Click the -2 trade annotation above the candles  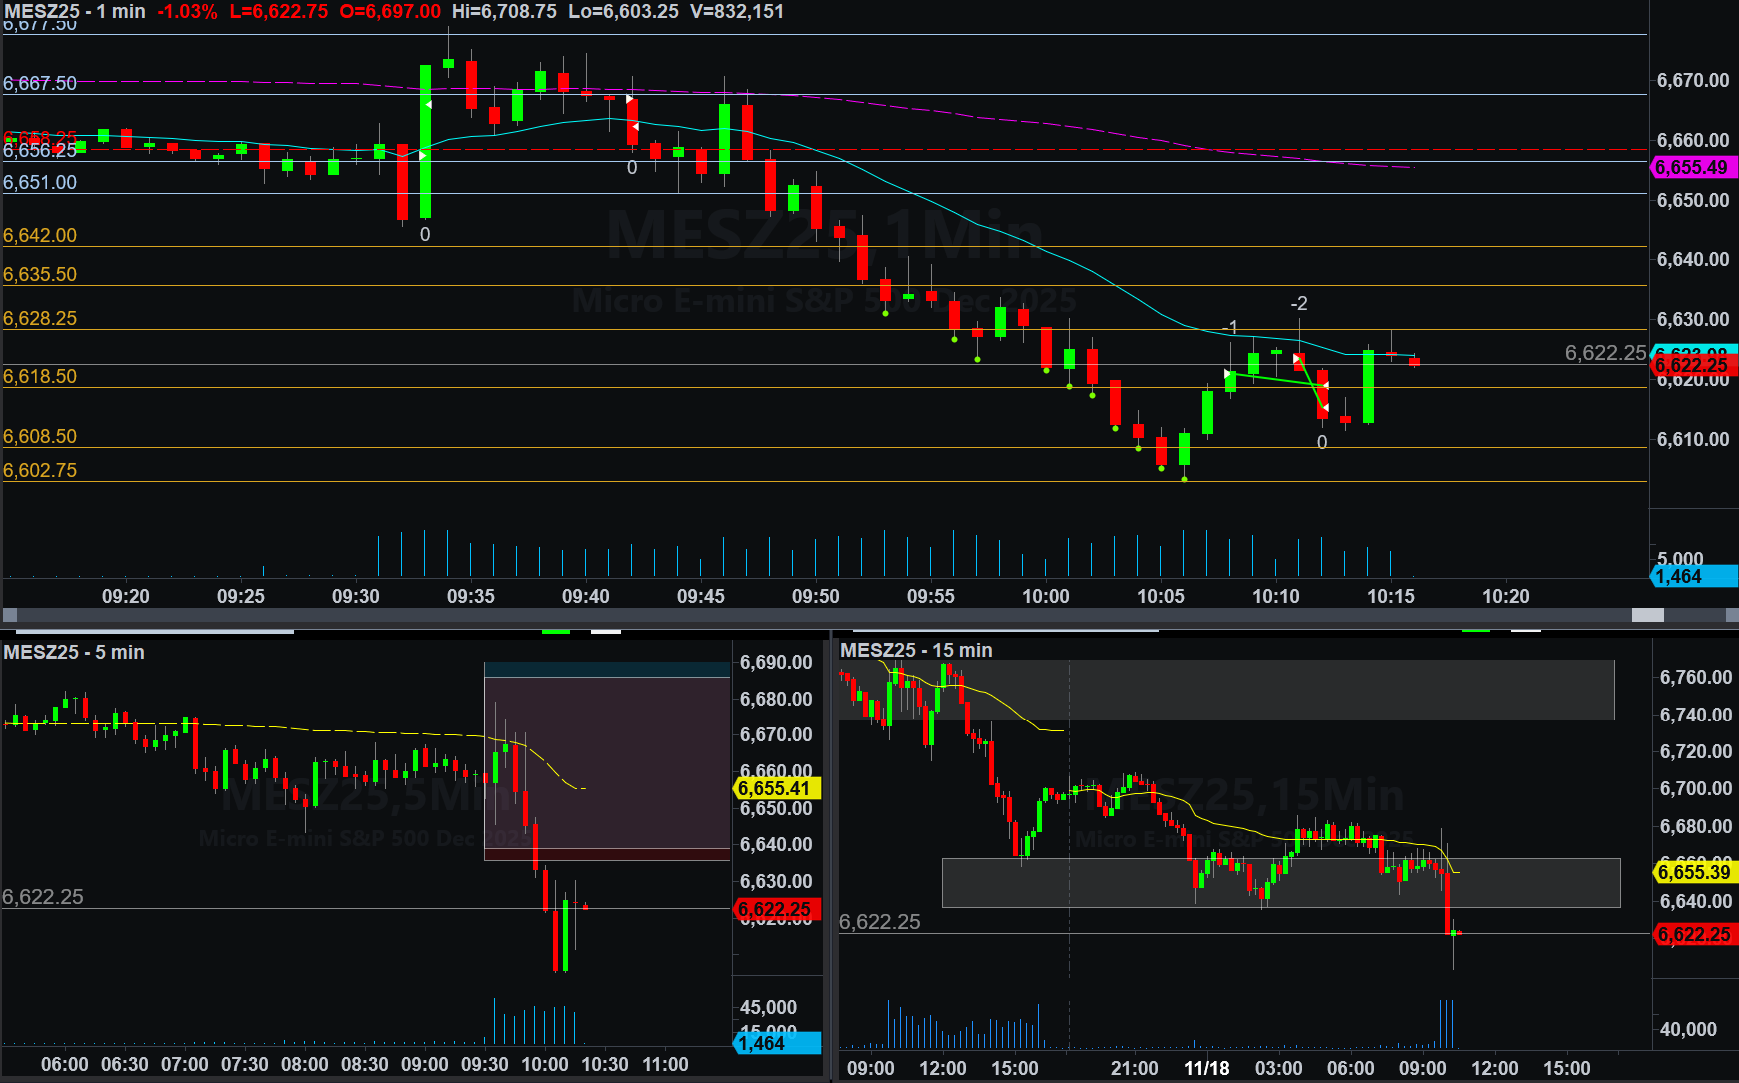pos(1298,303)
